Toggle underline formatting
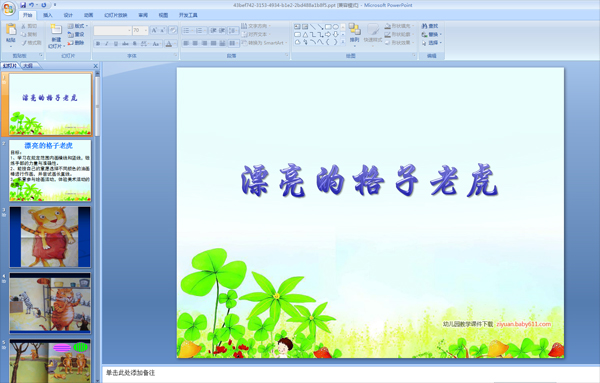This screenshot has width=600, height=383. click(116, 44)
